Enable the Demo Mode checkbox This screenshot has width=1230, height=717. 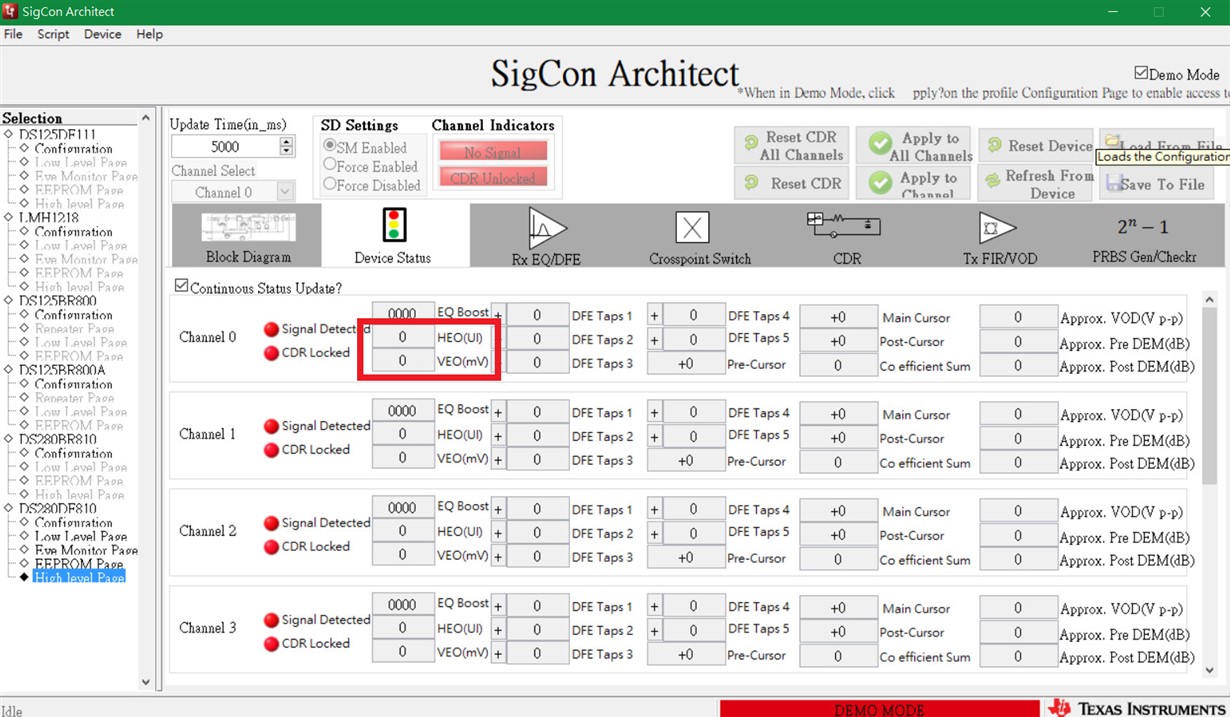click(x=1141, y=74)
